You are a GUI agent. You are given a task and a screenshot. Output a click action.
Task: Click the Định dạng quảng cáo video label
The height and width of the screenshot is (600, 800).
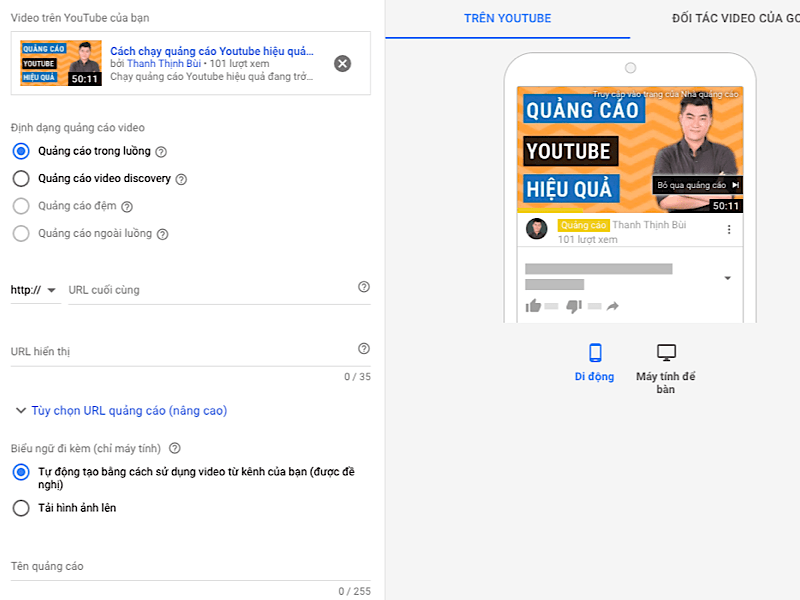click(78, 128)
